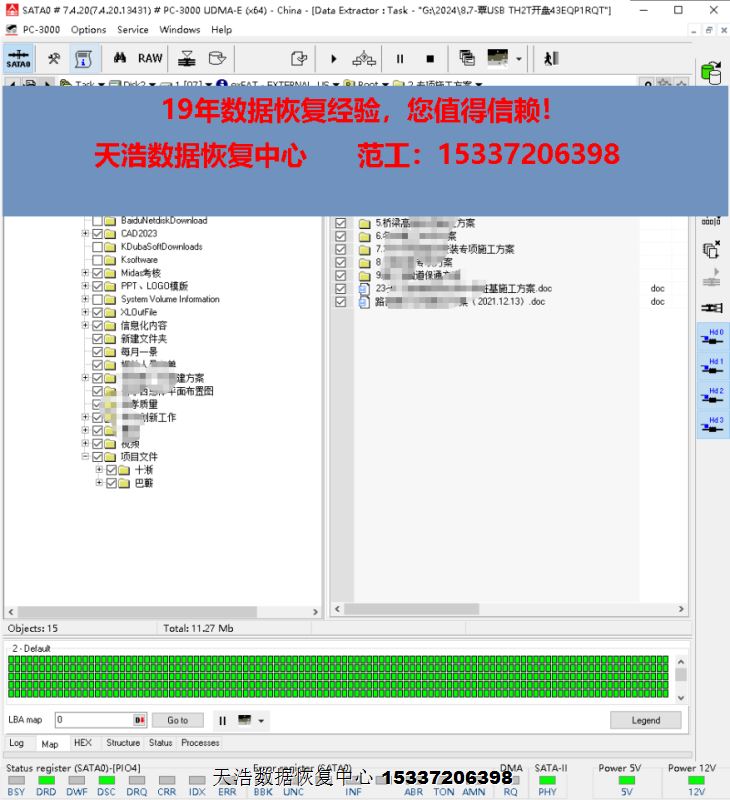Open the map view dropdown arrow beside Go to
The image size is (730, 800).
click(x=262, y=720)
